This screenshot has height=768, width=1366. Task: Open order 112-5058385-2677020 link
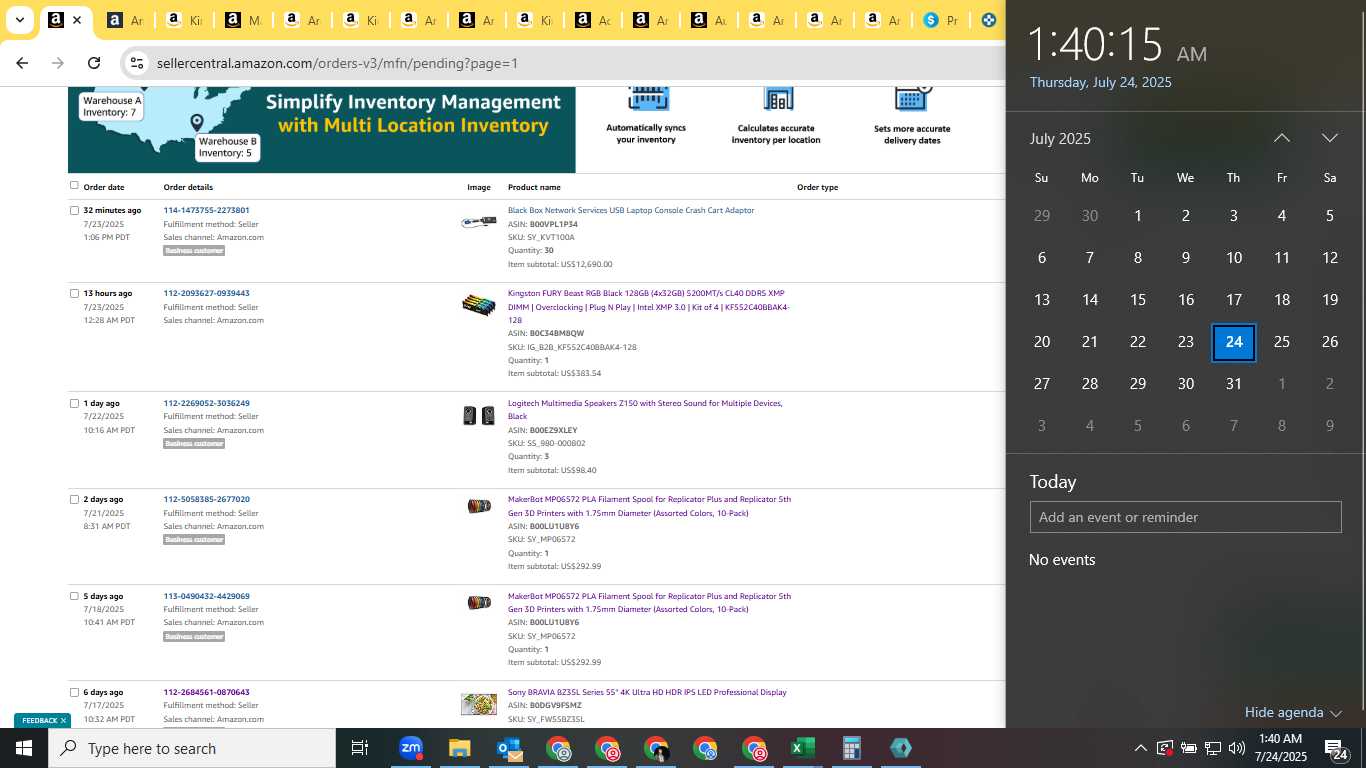(206, 499)
